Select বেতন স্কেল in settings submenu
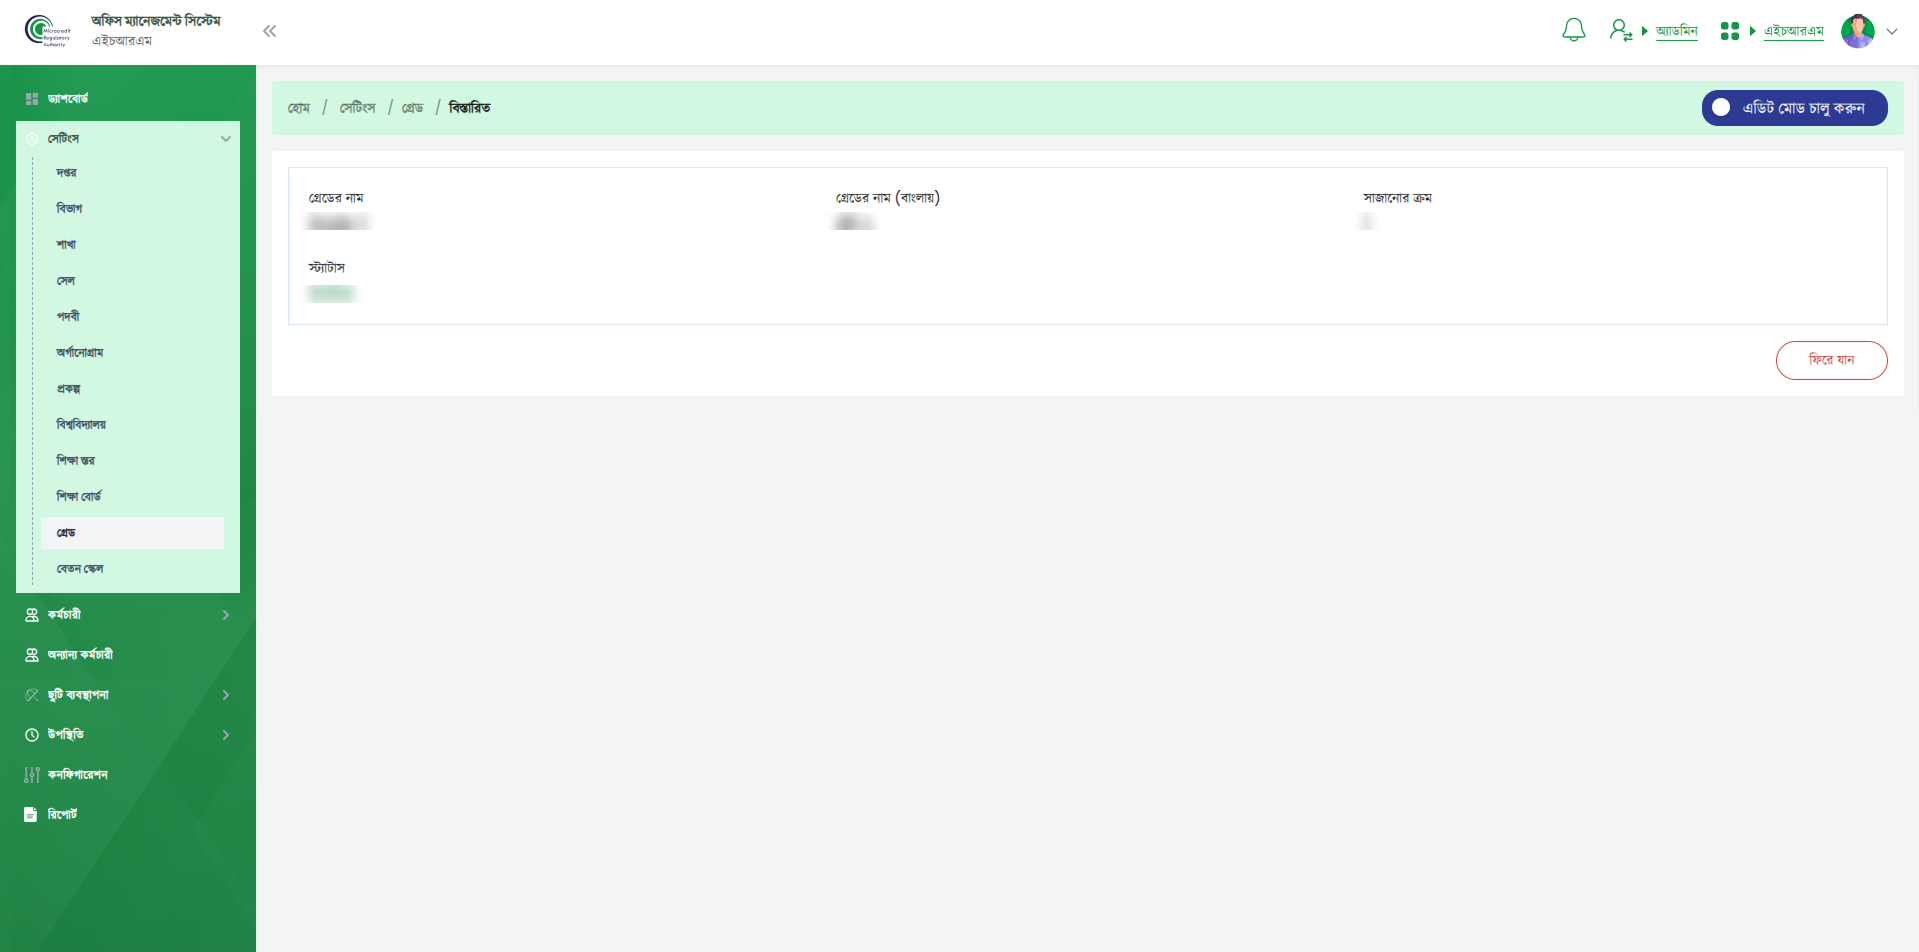 point(80,569)
